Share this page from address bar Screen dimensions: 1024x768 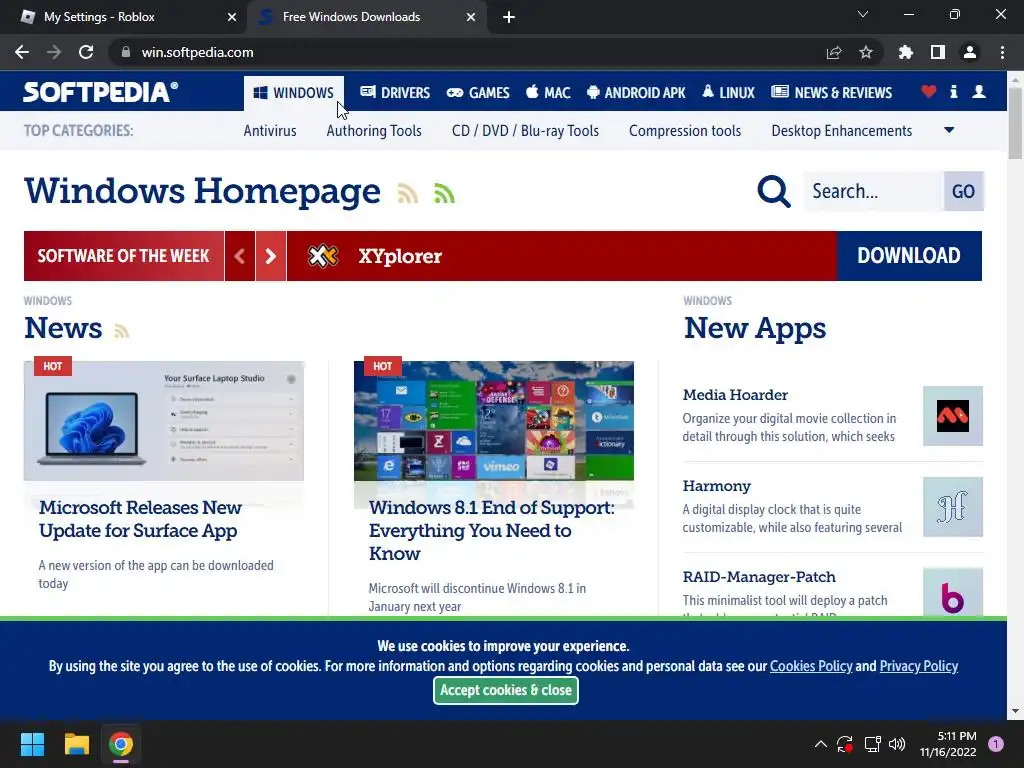point(834,52)
